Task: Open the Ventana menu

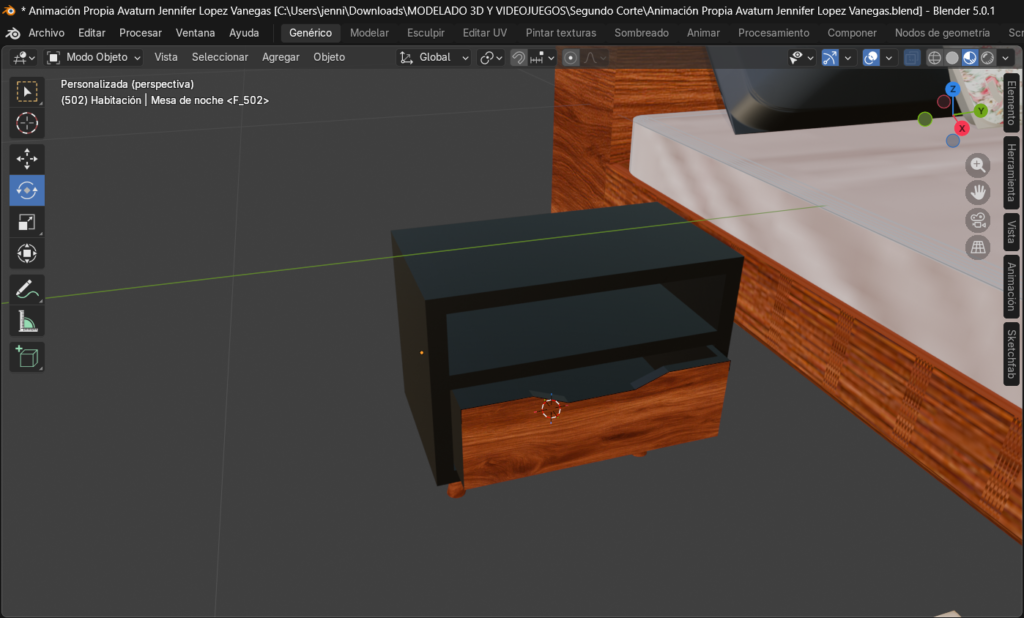Action: [195, 33]
